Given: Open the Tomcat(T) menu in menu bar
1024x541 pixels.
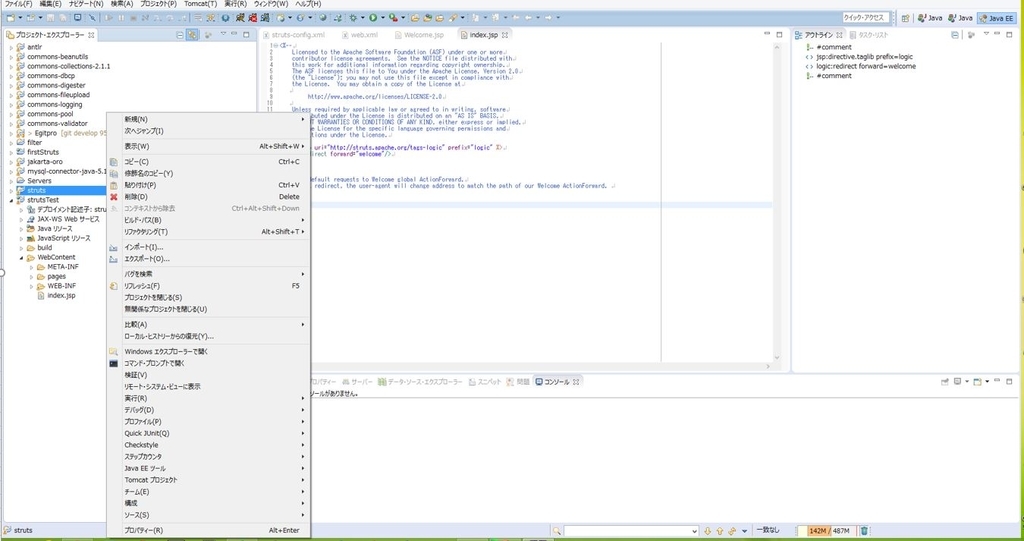Looking at the screenshot, I should click(200, 4).
